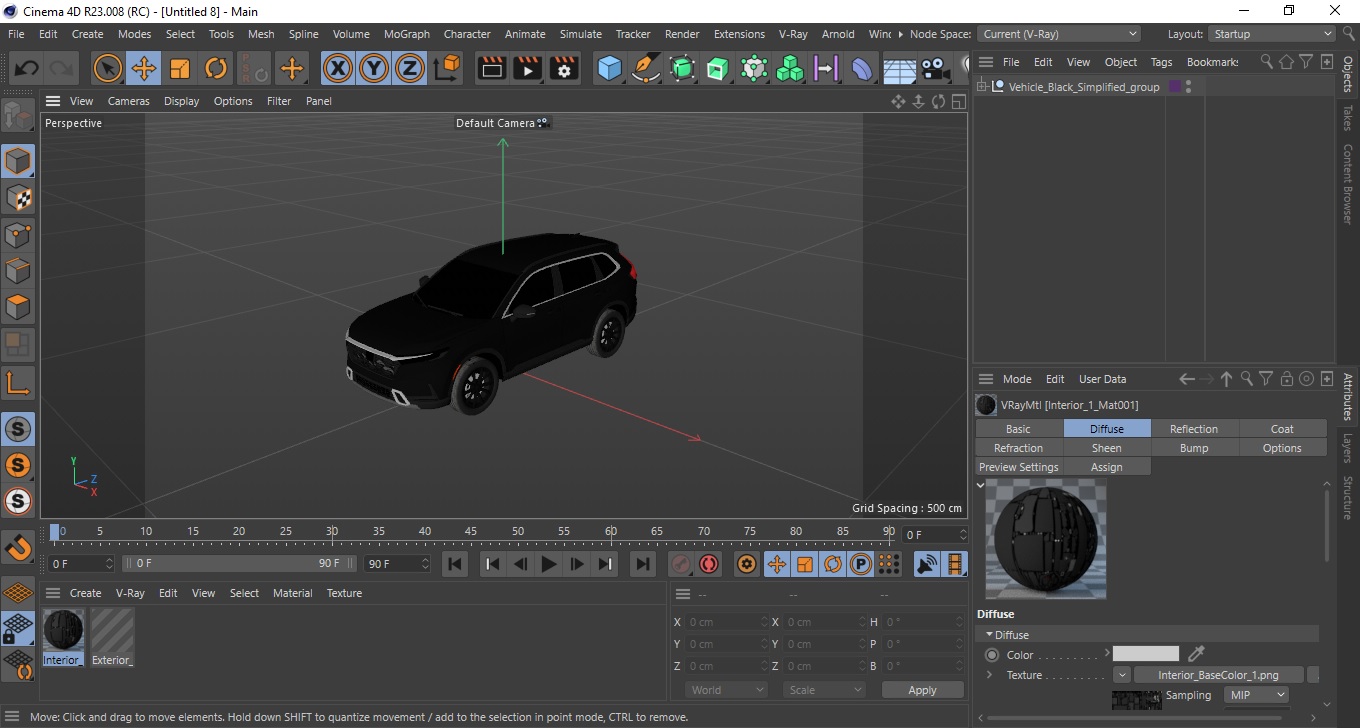Open the Scale mode dropdown
This screenshot has height=728, width=1360.
(824, 690)
